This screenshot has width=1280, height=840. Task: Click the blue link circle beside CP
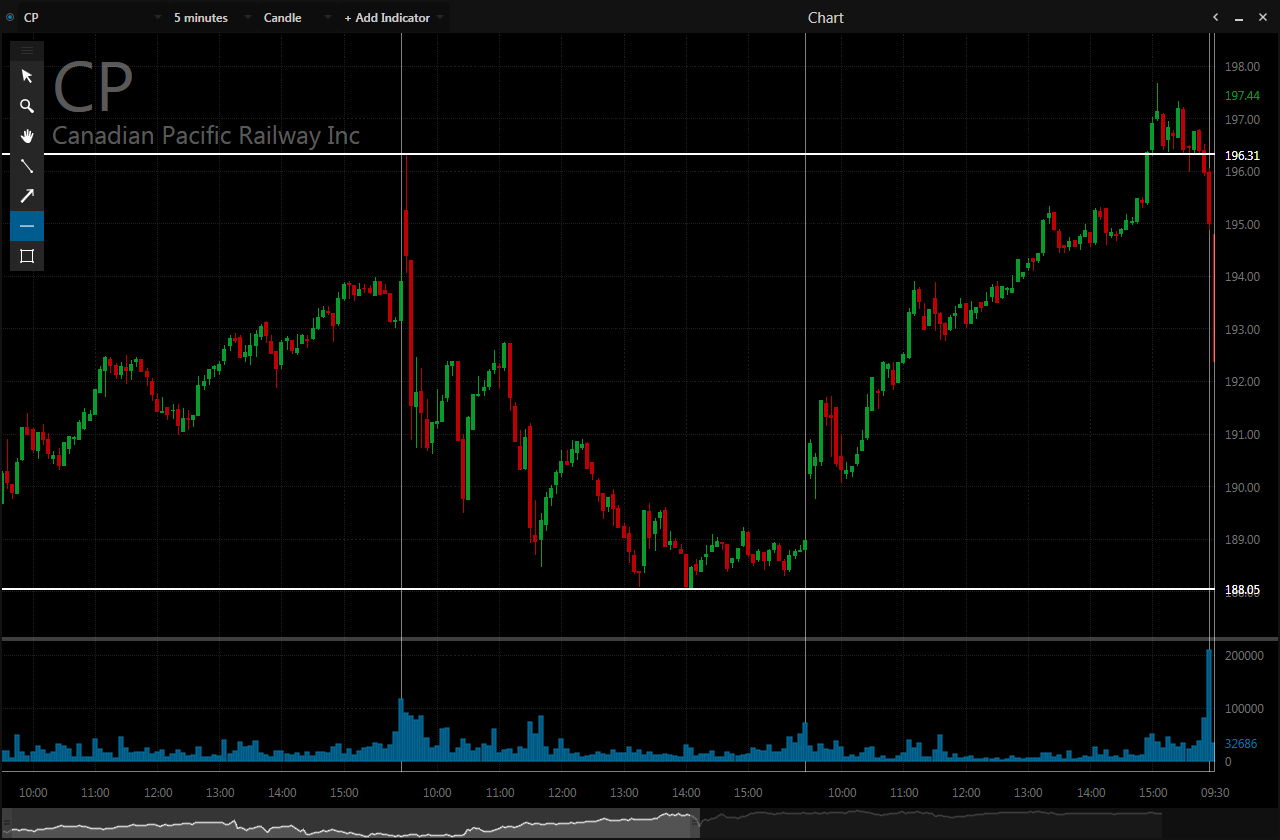[10, 18]
